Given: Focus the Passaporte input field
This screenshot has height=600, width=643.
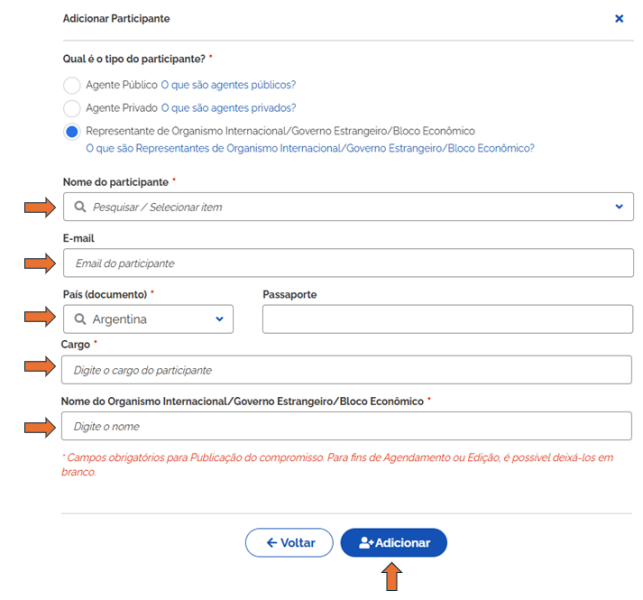Looking at the screenshot, I should pyautogui.click(x=447, y=319).
